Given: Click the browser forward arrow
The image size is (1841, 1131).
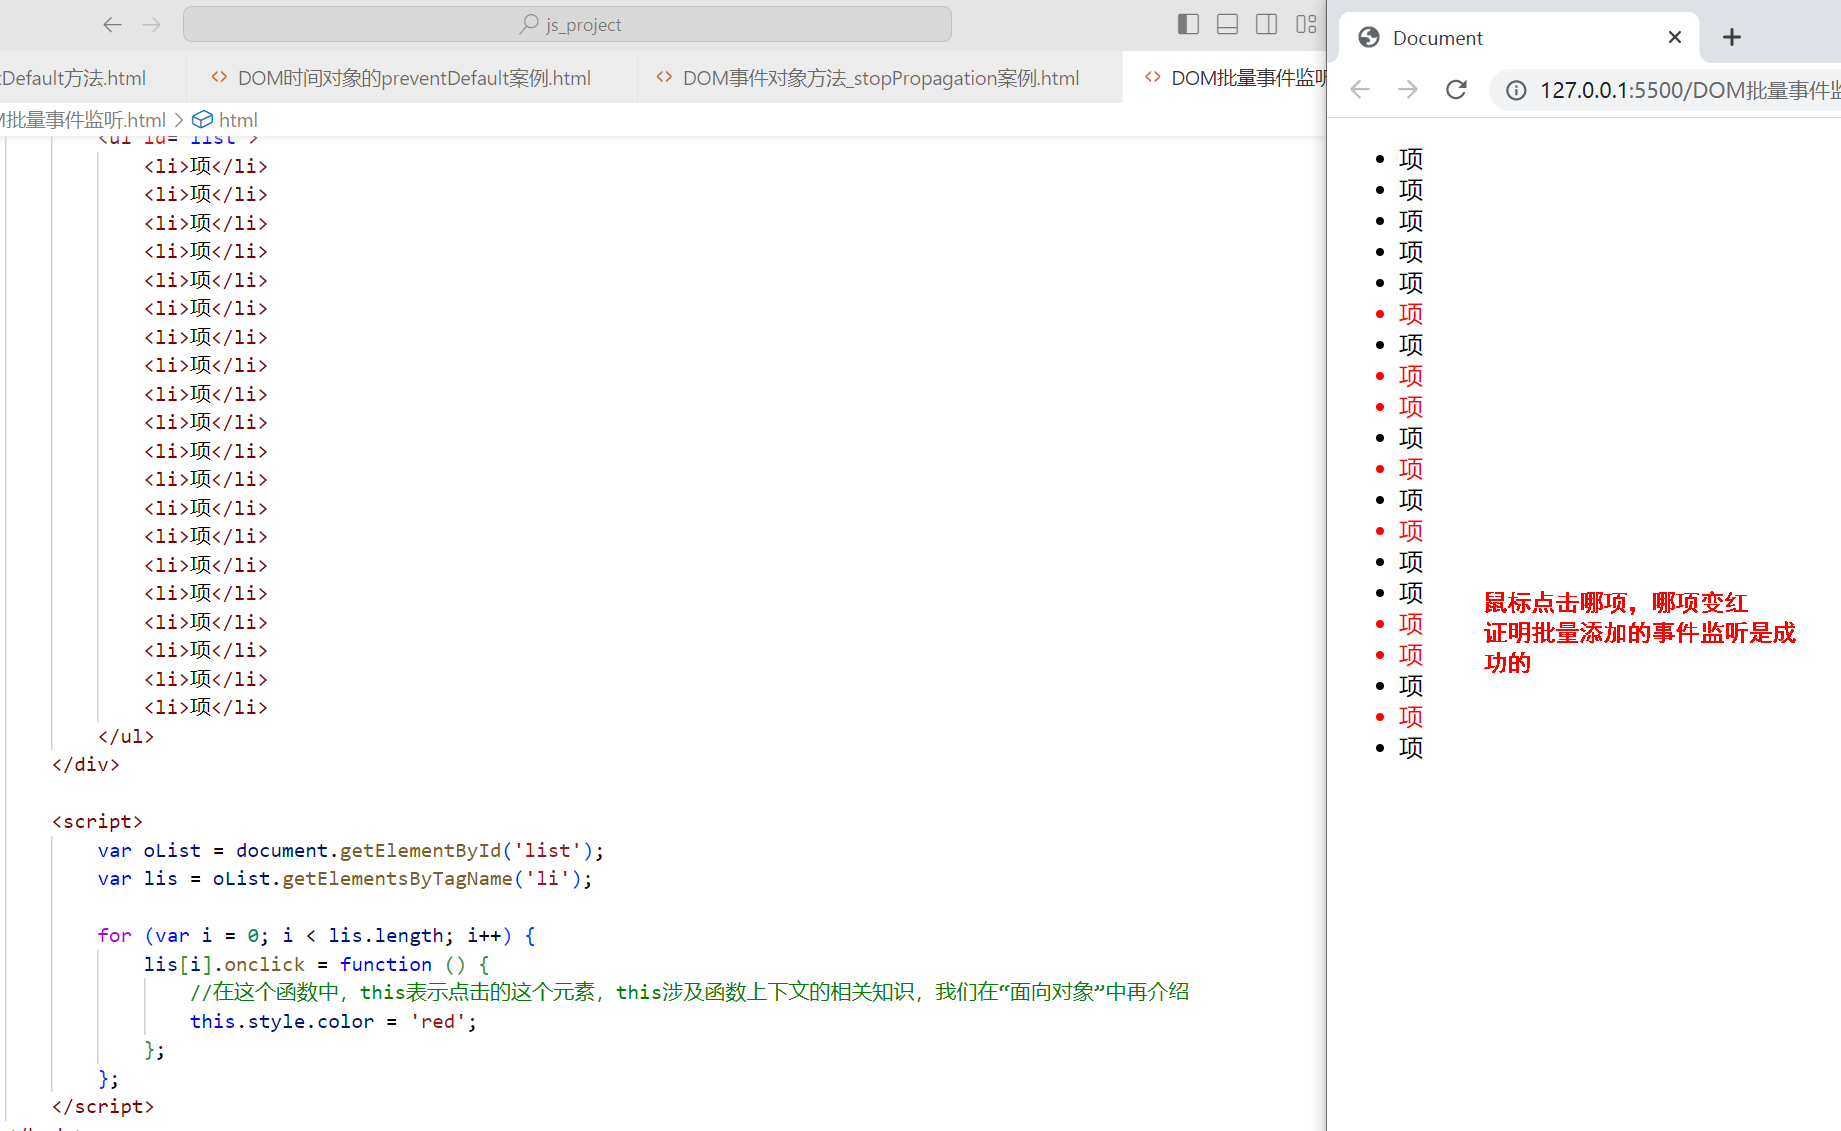Looking at the screenshot, I should pos(1408,90).
